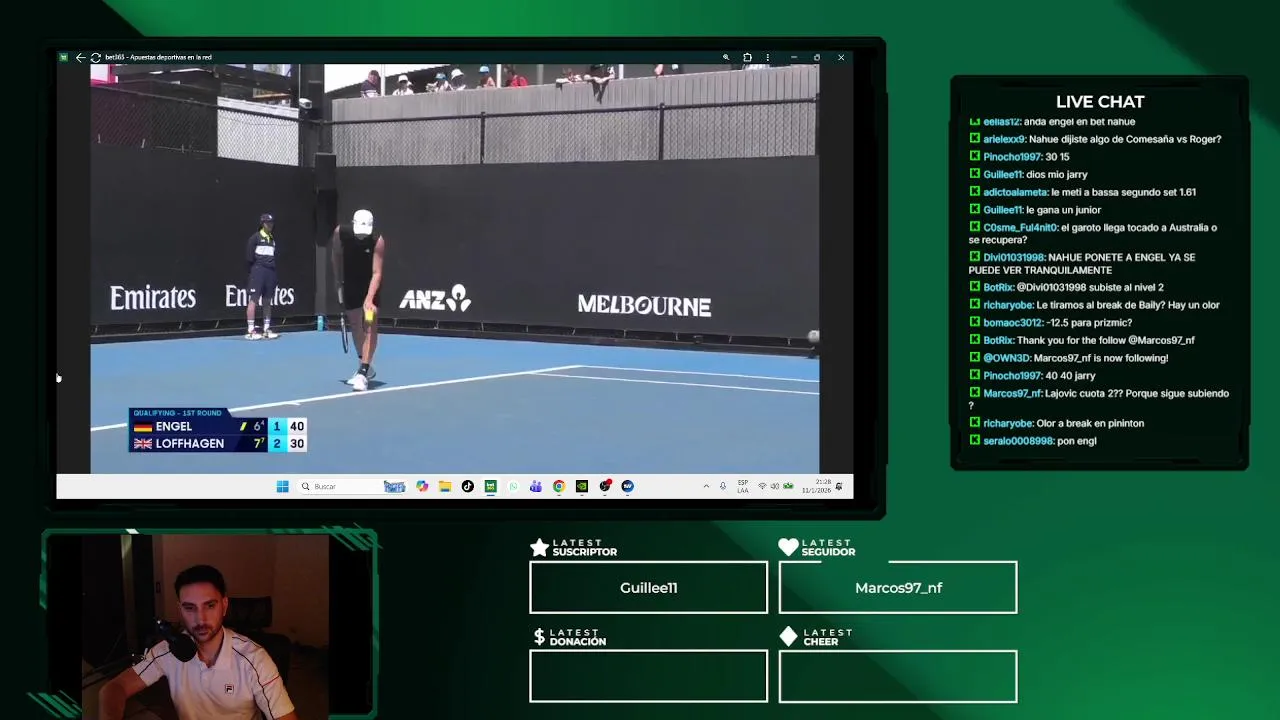The height and width of the screenshot is (720, 1280).
Task: Click the message 'dios mio jarry'
Action: (x=1057, y=174)
